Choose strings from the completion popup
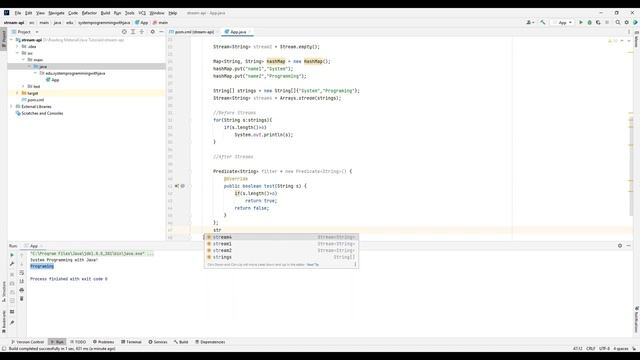The height and width of the screenshot is (360, 640). [281, 257]
